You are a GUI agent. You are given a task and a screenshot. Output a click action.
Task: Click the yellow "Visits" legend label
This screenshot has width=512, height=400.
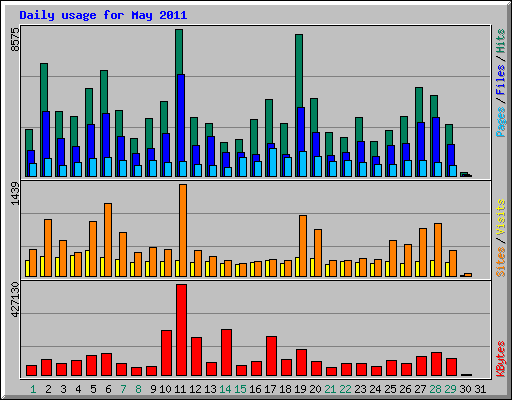tap(501, 218)
